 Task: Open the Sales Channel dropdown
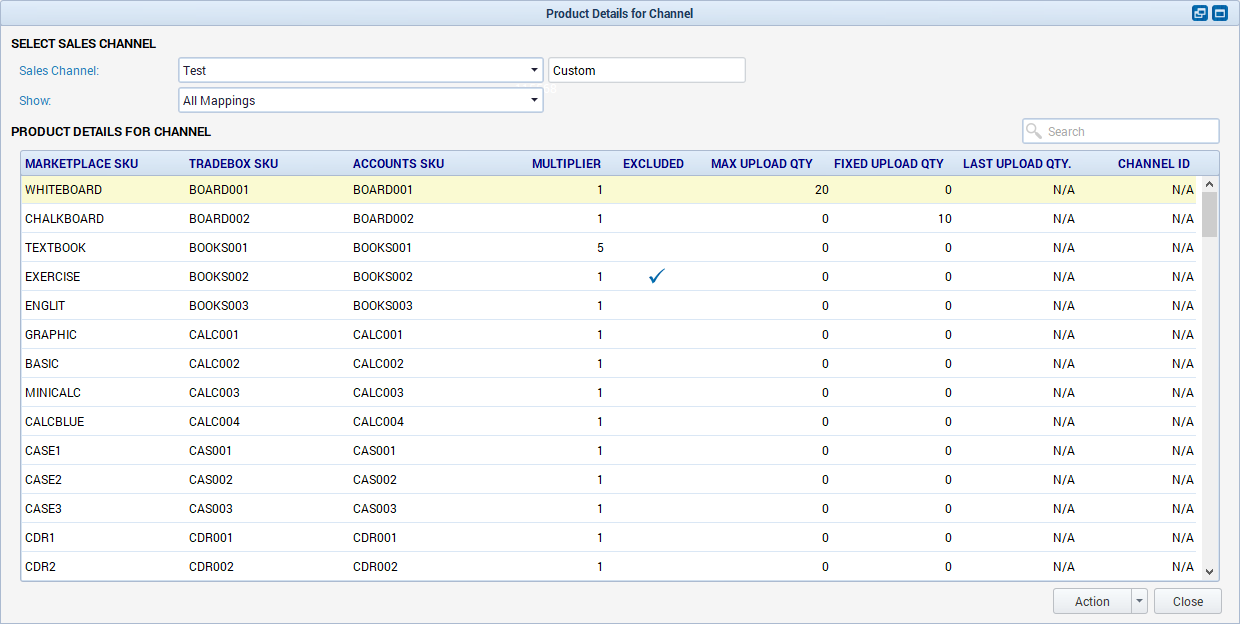(x=534, y=71)
